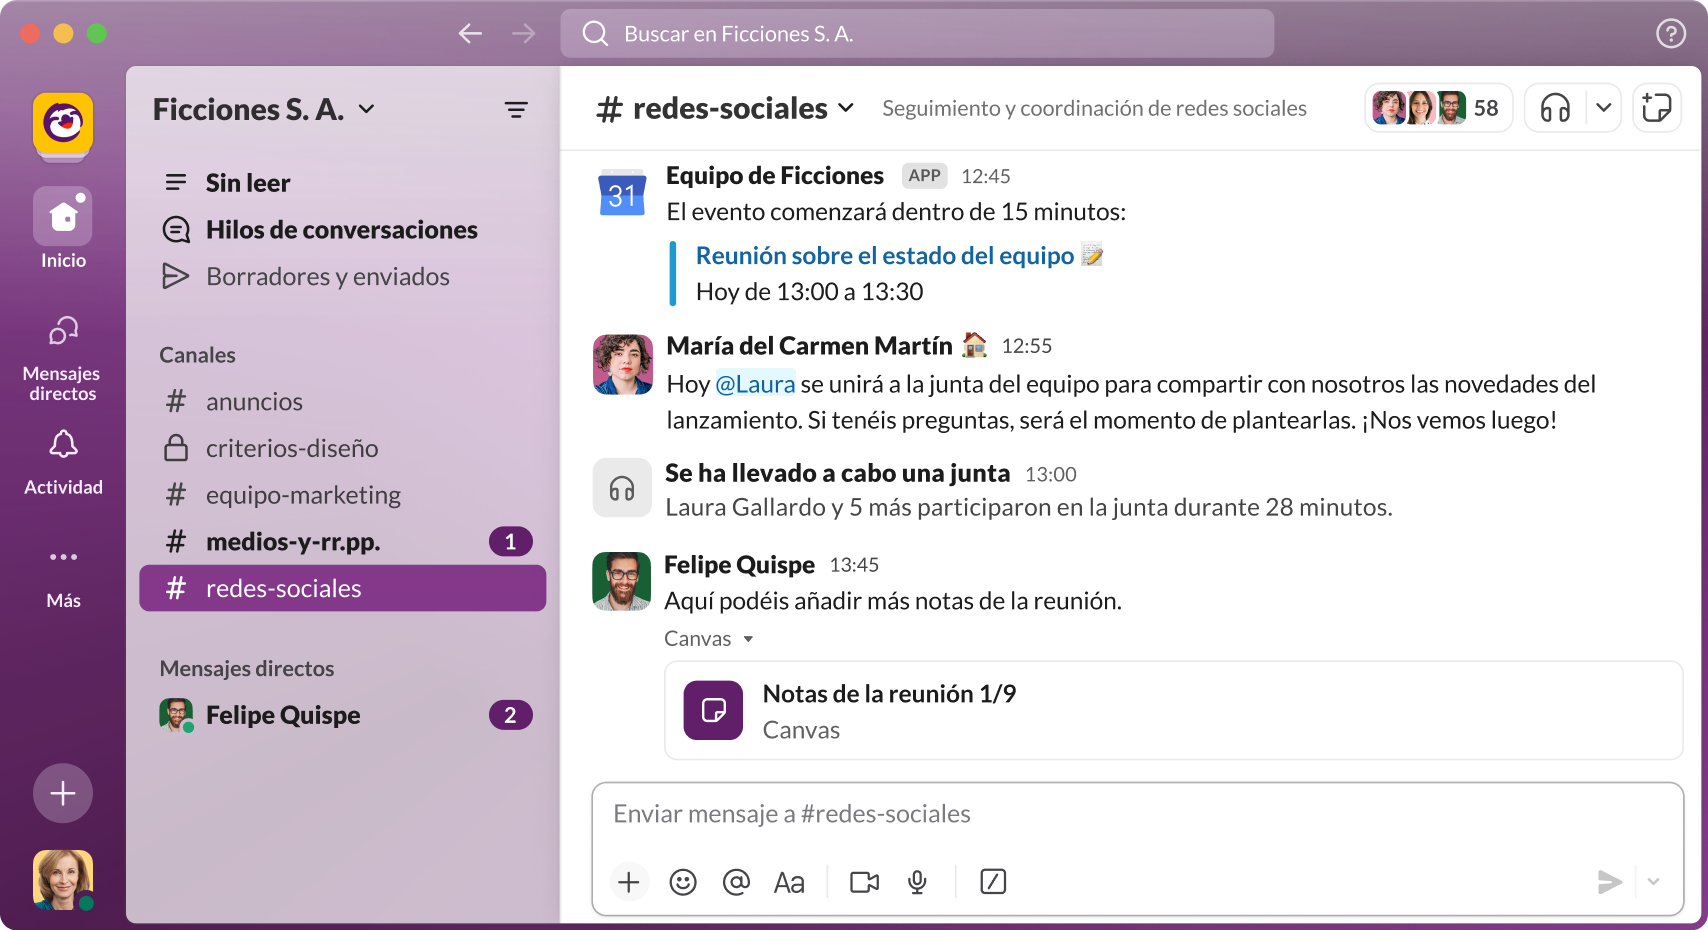This screenshot has height=930, width=1708.
Task: Toggle the shortcuts slash icon in composer
Action: tap(993, 882)
